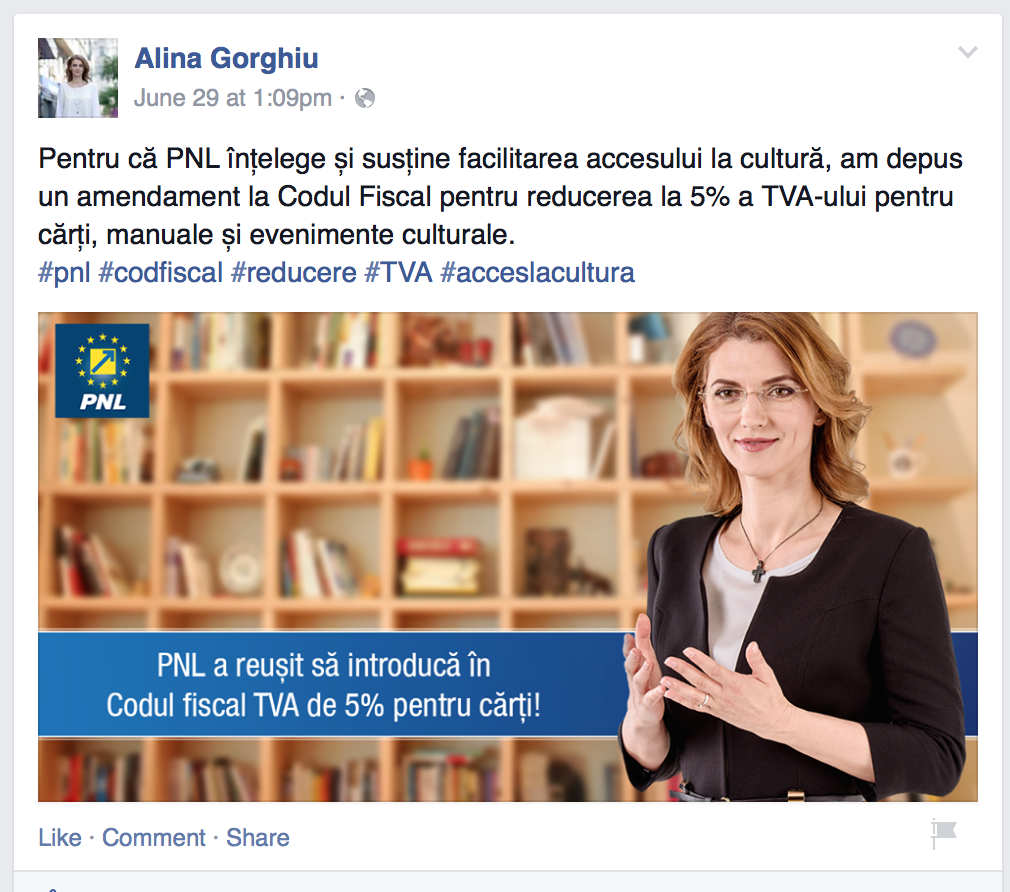1010x892 pixels.
Task: Expand the post options chevron
Action: (967, 52)
